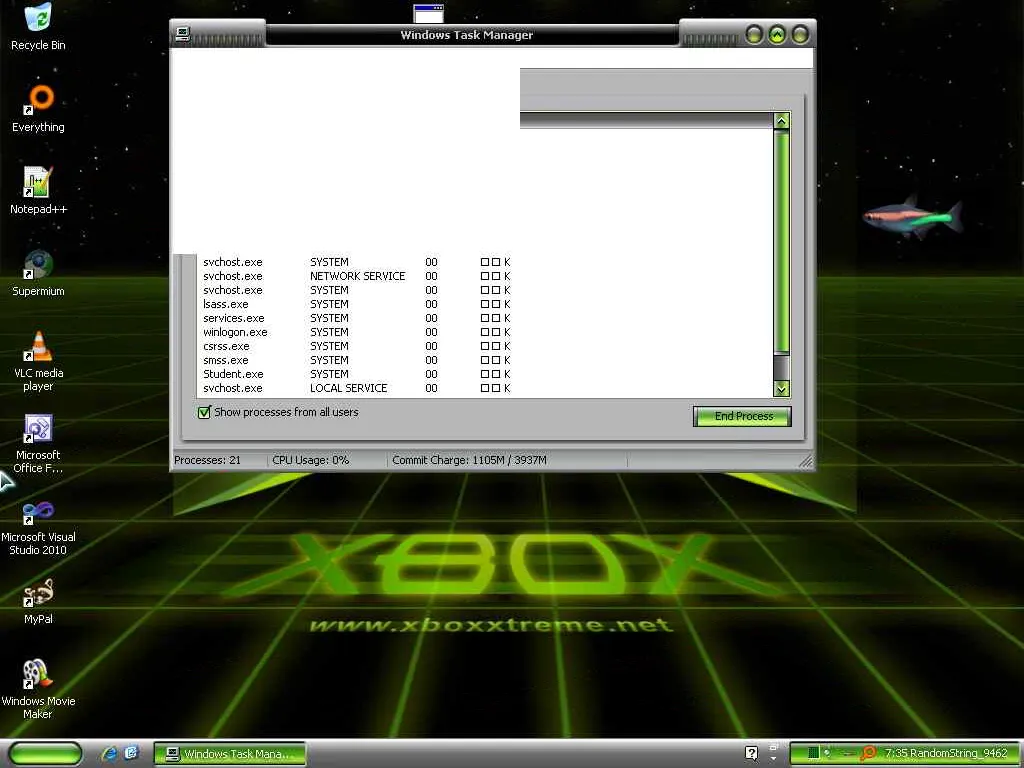Click the green CPU usage tray icon
This screenshot has height=768, width=1024.
[x=813, y=753]
